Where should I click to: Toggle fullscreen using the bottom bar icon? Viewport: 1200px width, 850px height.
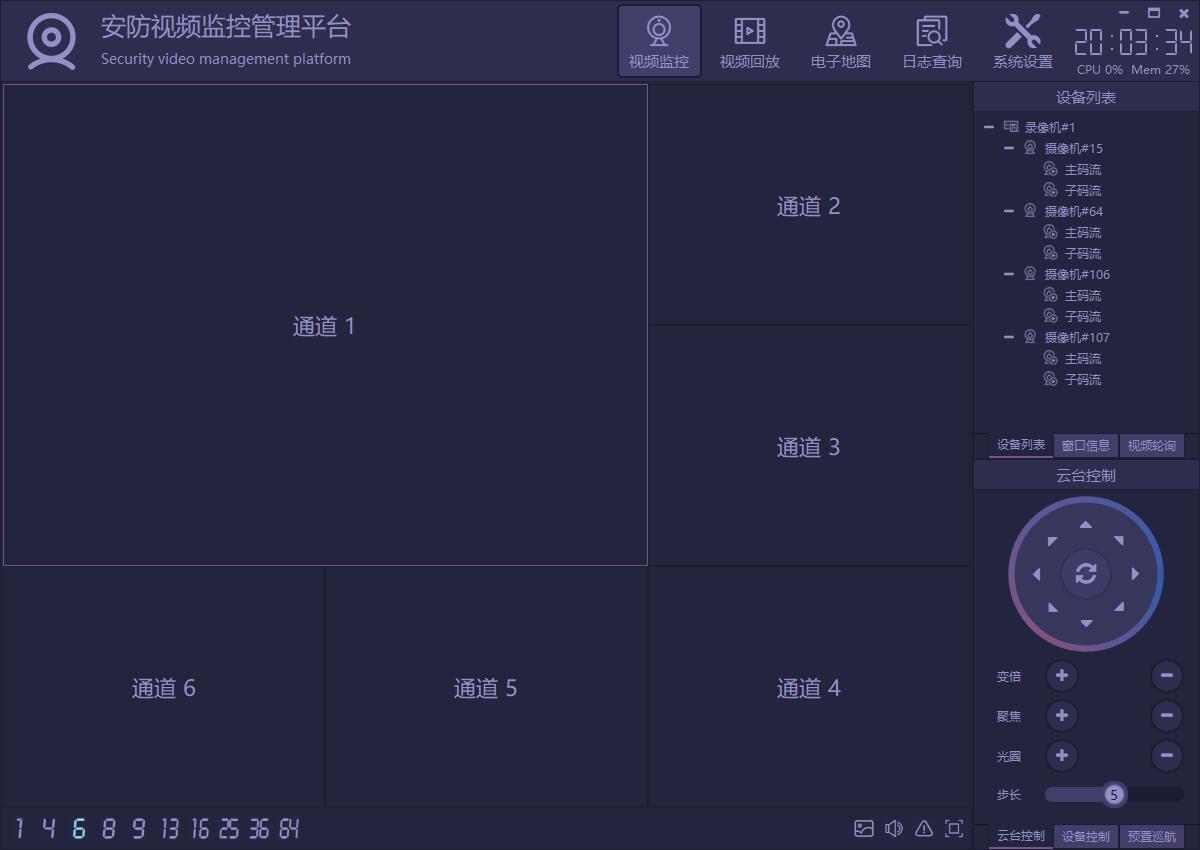(x=954, y=828)
